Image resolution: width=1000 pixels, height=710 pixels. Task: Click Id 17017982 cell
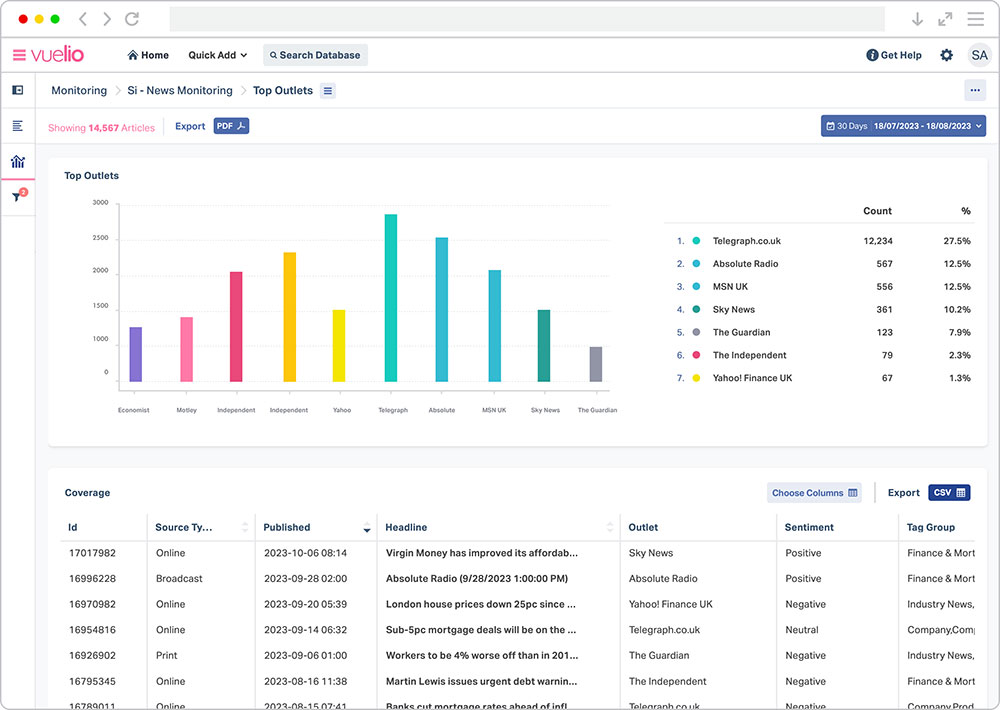[x=92, y=553]
